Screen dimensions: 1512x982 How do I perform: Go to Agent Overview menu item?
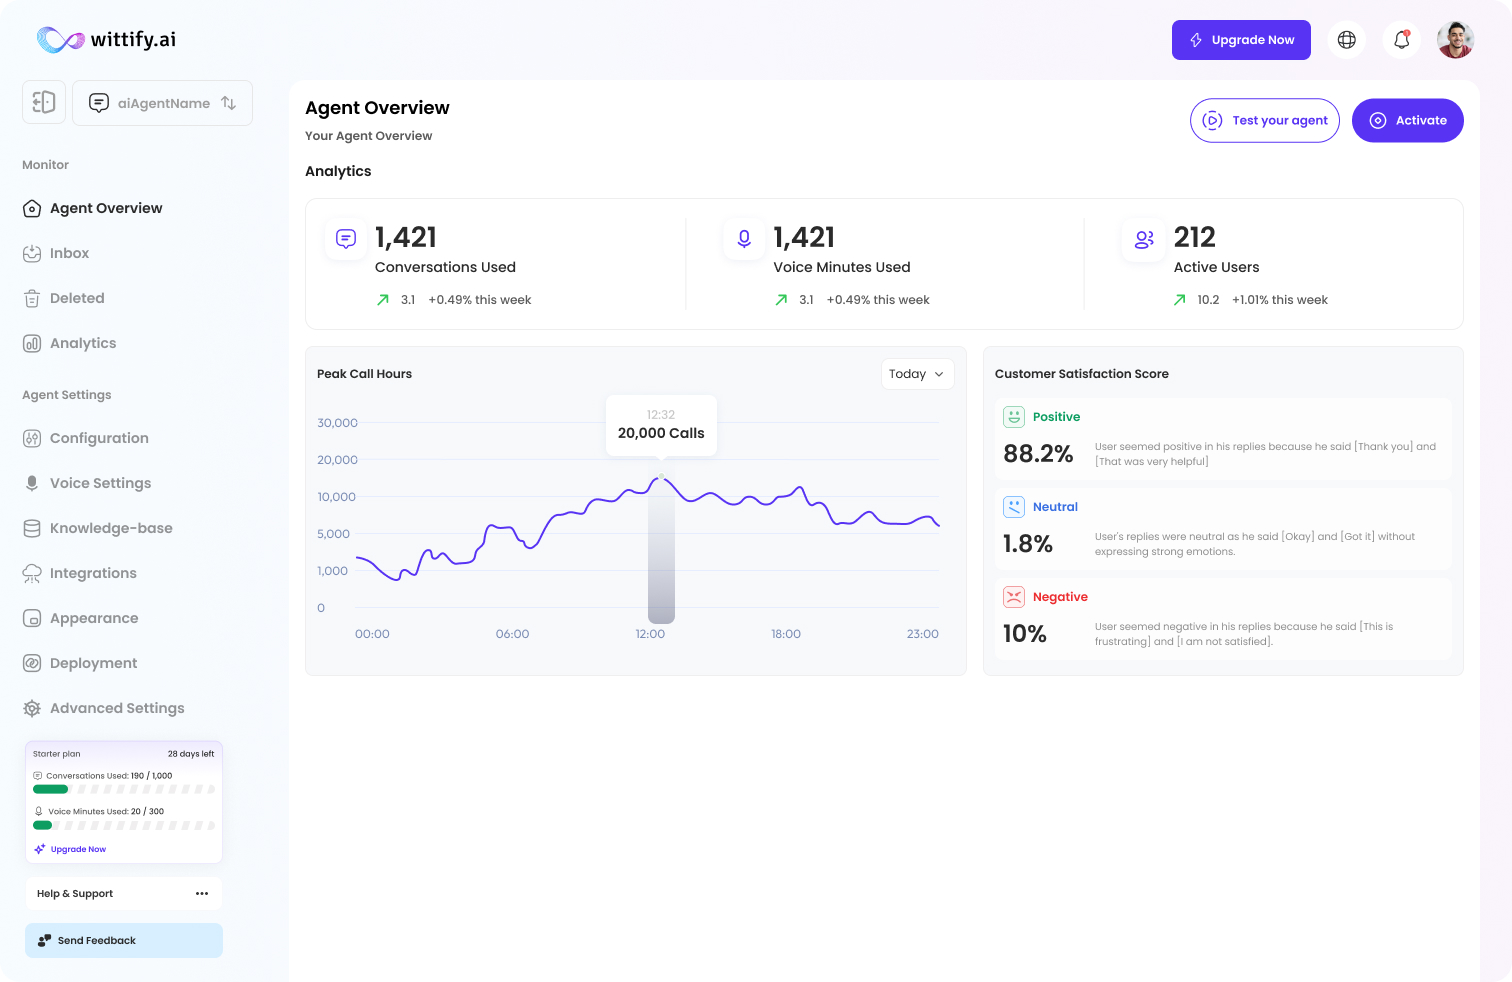tap(106, 208)
